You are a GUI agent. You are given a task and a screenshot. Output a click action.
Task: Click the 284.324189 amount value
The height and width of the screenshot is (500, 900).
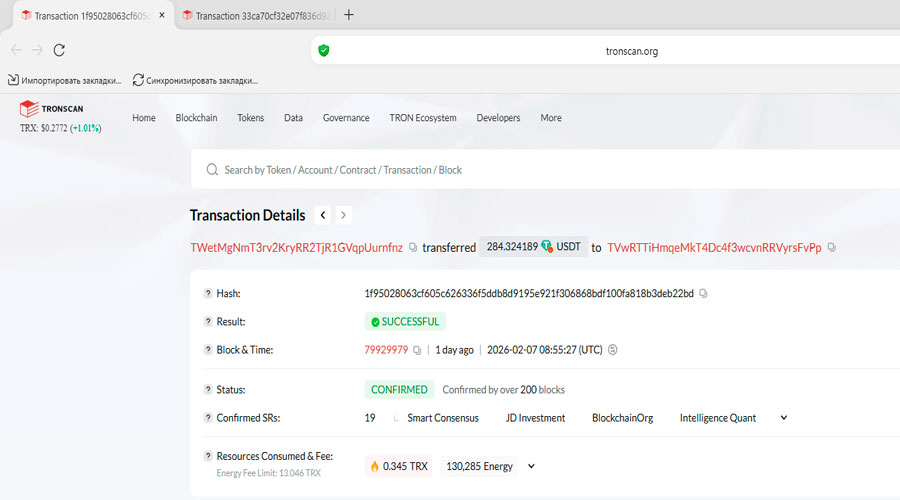(512, 247)
